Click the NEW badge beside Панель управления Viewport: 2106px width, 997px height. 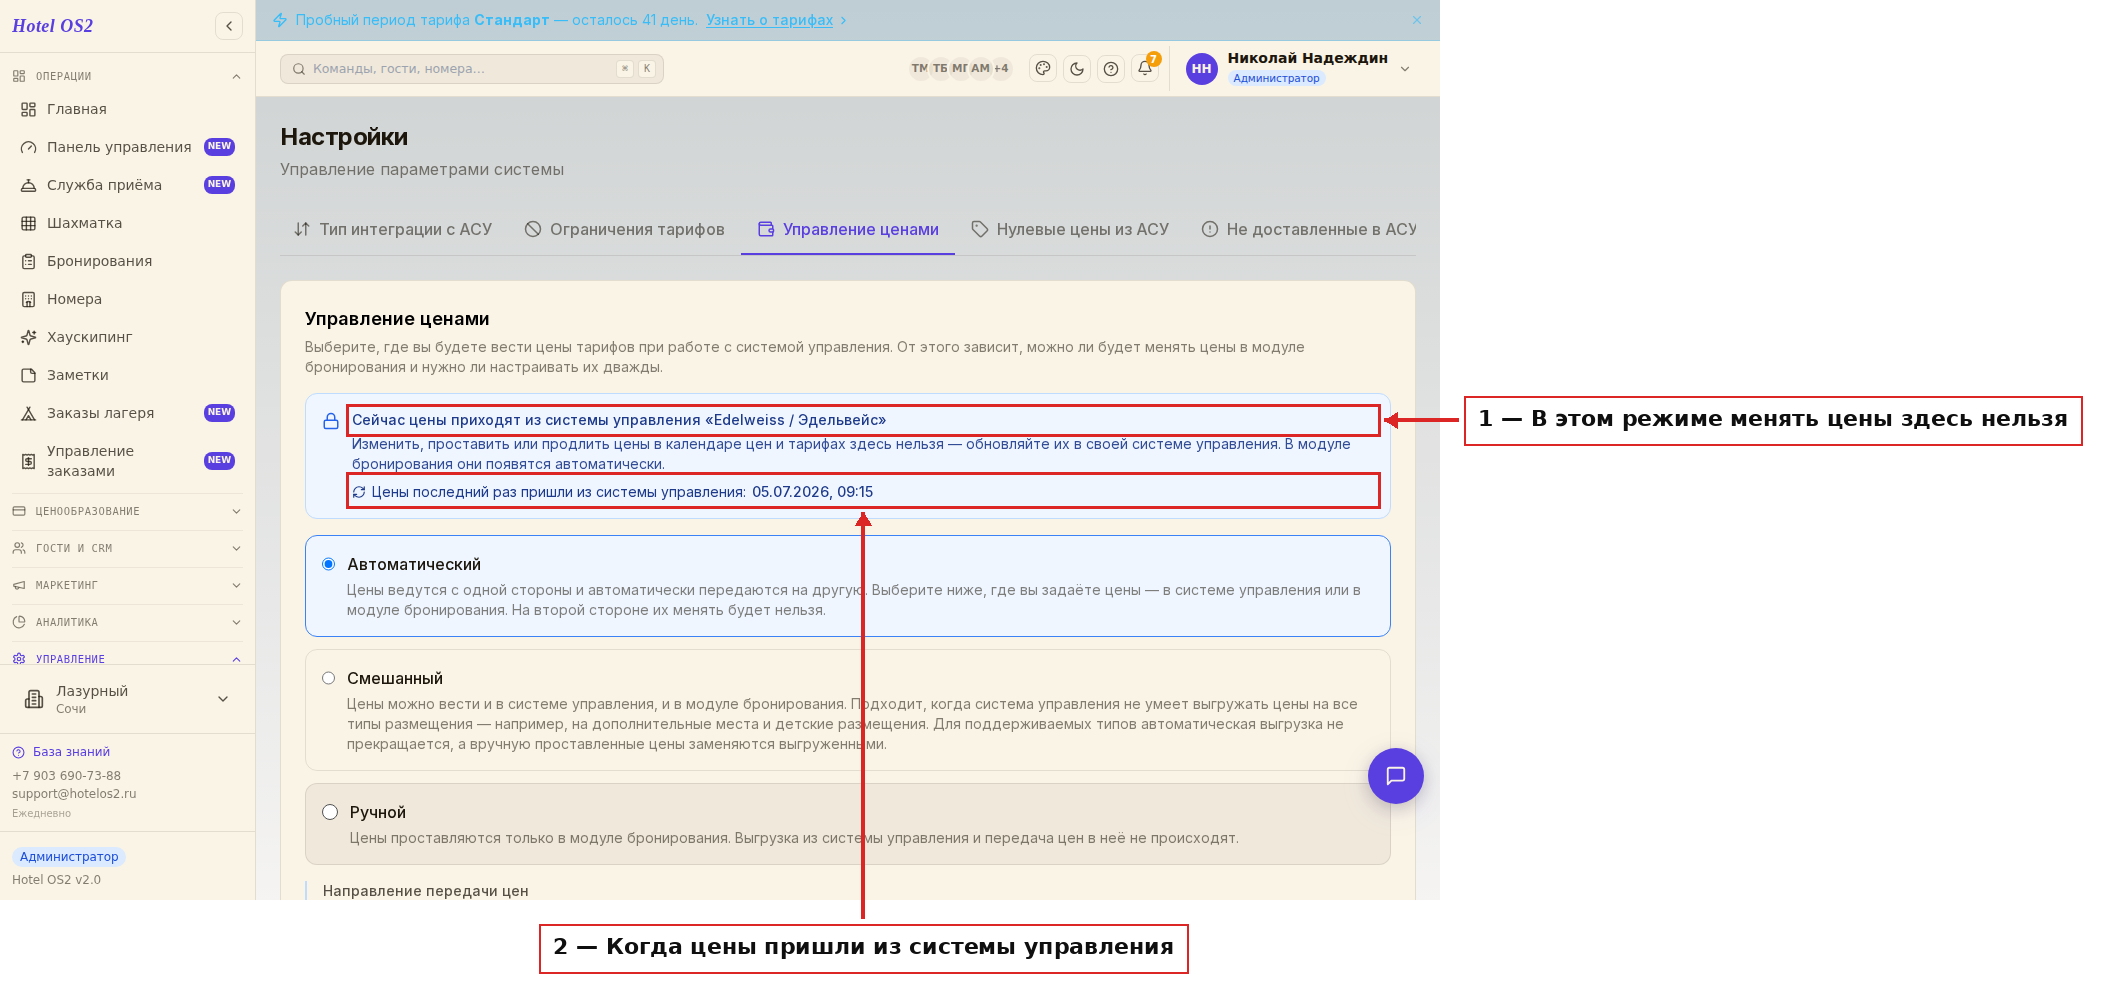click(219, 147)
